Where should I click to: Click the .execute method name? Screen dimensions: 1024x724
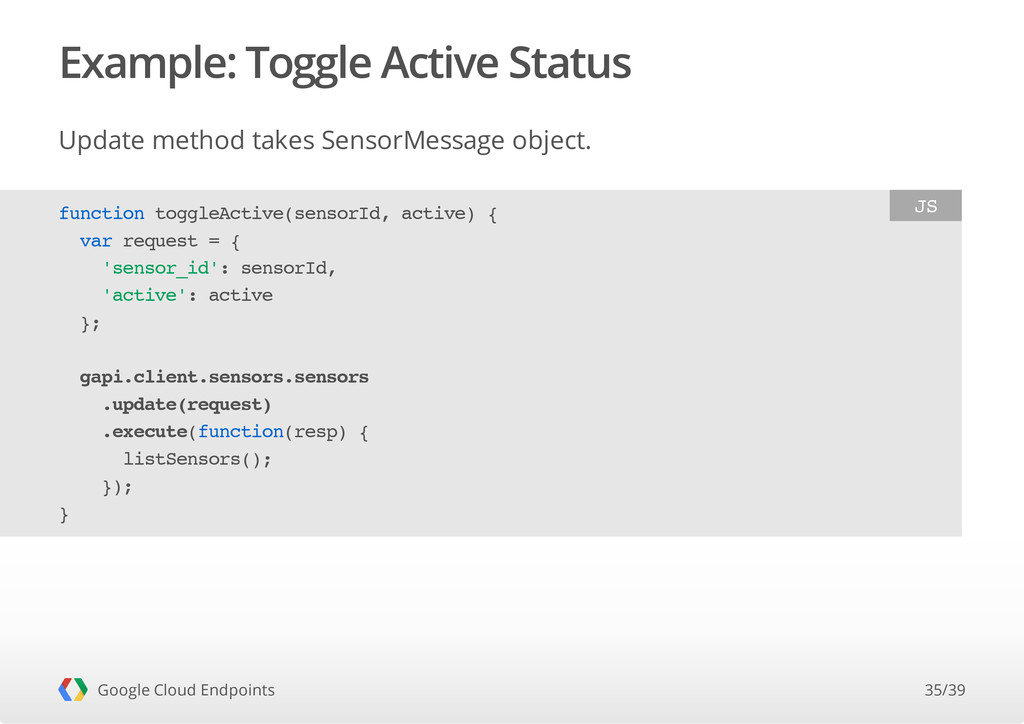(145, 432)
